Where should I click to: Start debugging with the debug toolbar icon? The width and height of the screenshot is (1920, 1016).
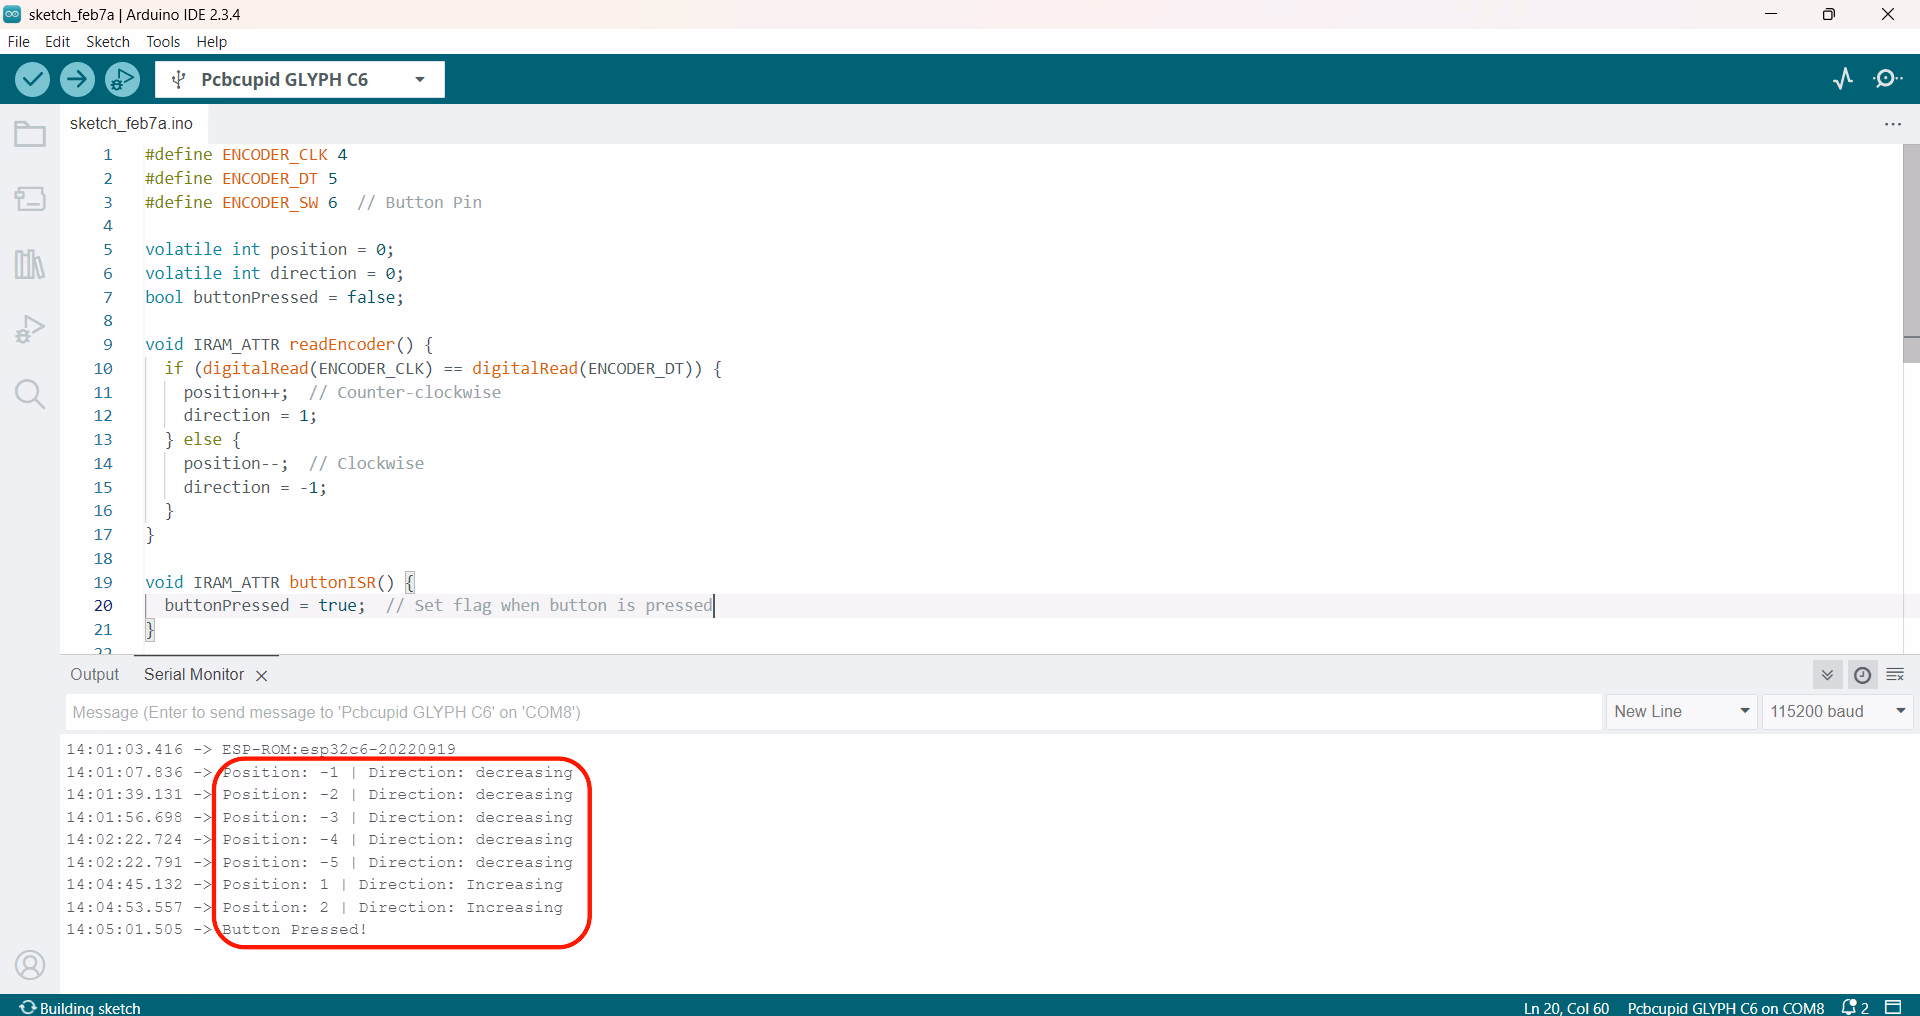click(x=122, y=79)
